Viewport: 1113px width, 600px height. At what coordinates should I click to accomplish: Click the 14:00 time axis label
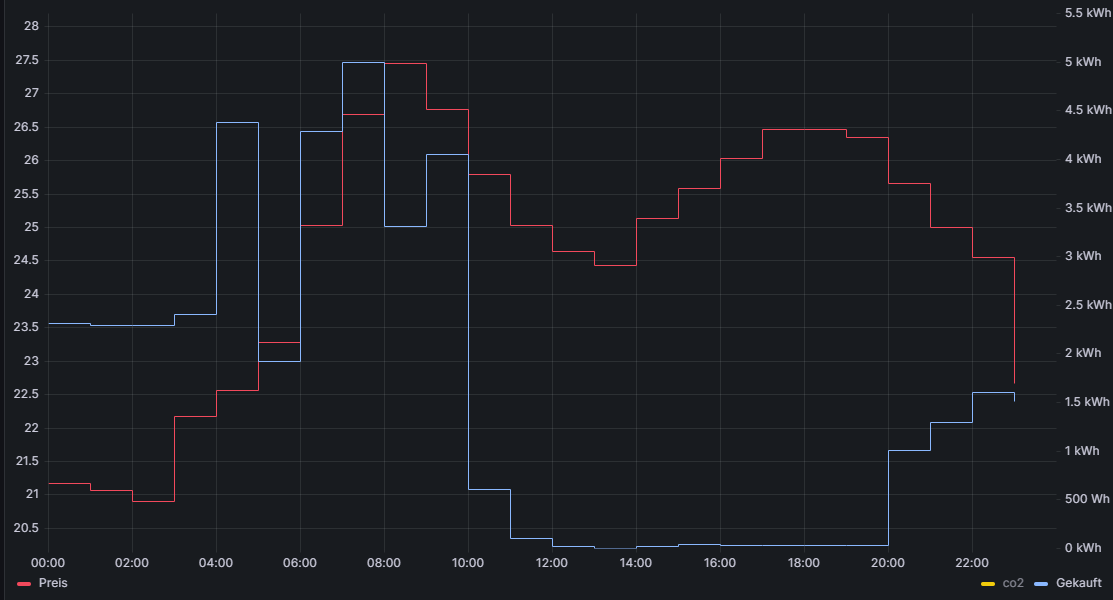click(635, 563)
